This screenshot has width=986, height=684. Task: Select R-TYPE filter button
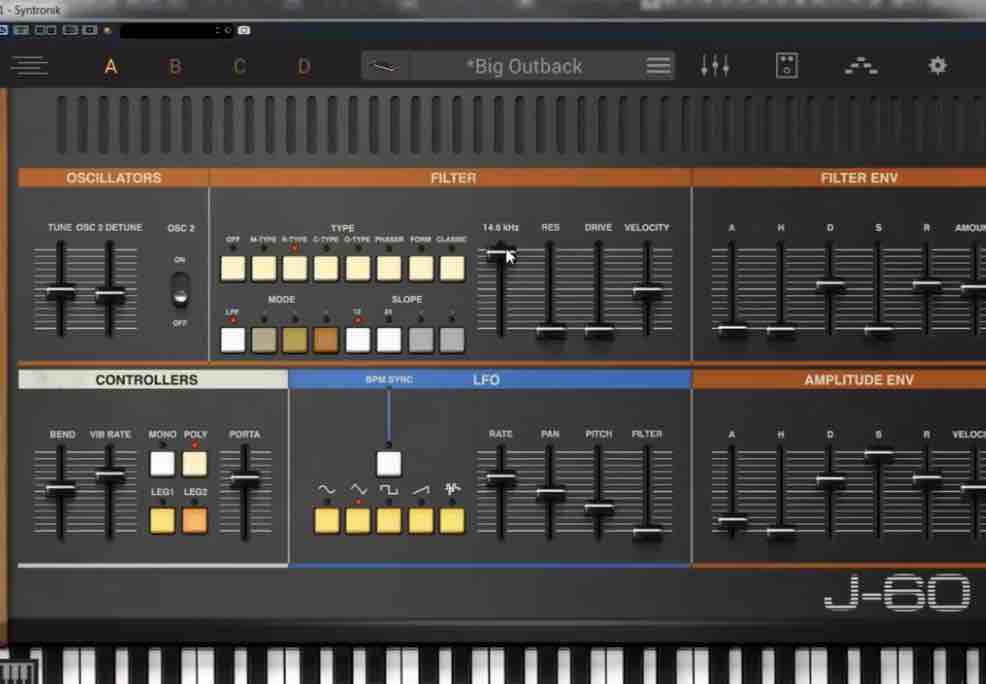point(294,268)
